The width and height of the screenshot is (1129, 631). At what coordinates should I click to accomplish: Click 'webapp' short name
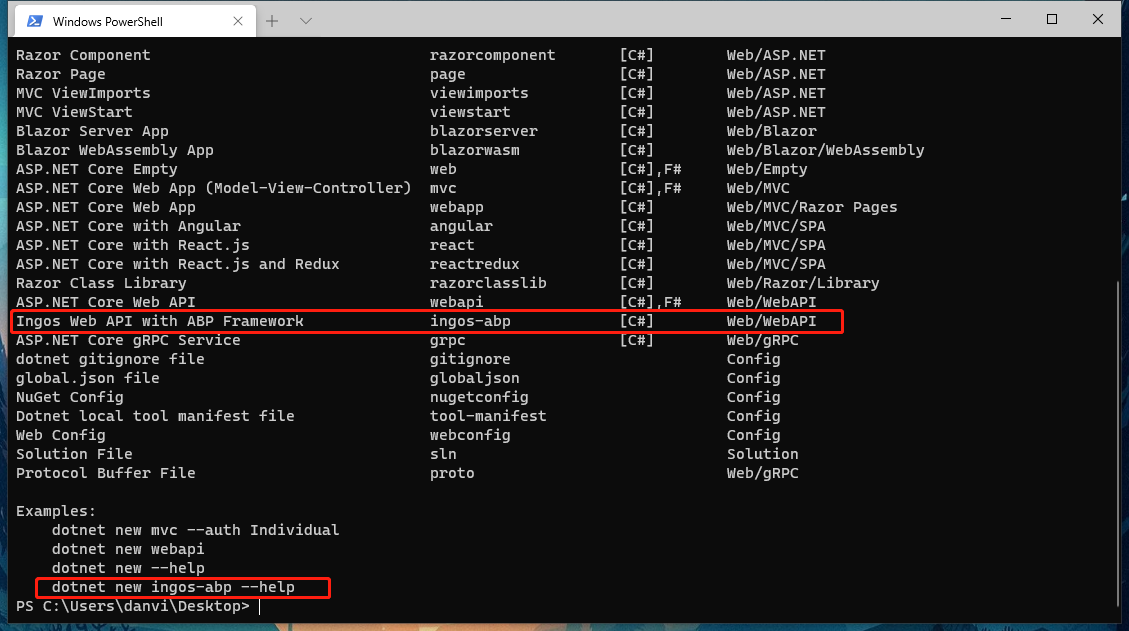456,207
